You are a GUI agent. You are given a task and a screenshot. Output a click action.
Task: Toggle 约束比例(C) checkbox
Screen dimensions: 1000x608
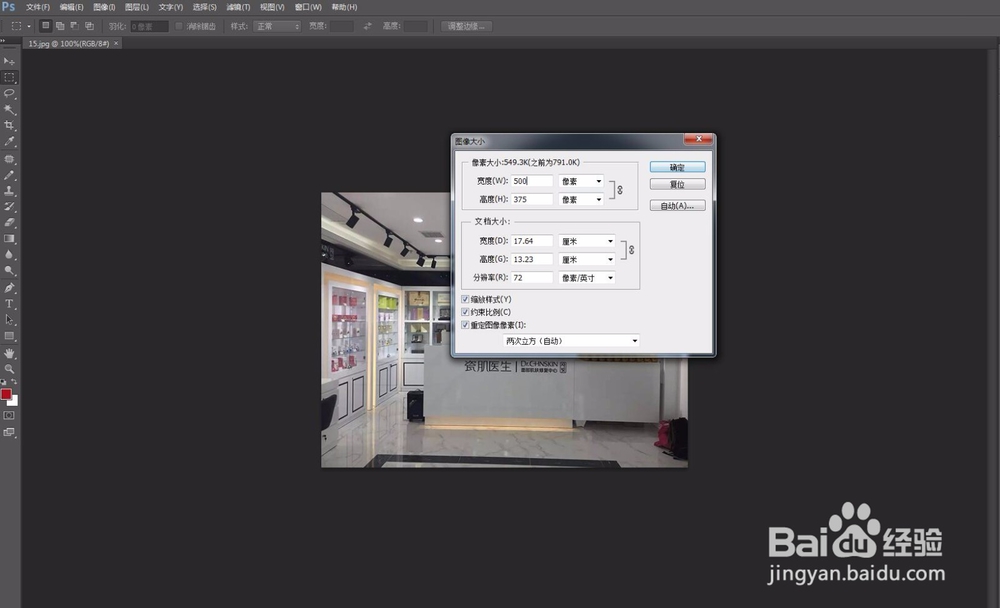[x=466, y=312]
